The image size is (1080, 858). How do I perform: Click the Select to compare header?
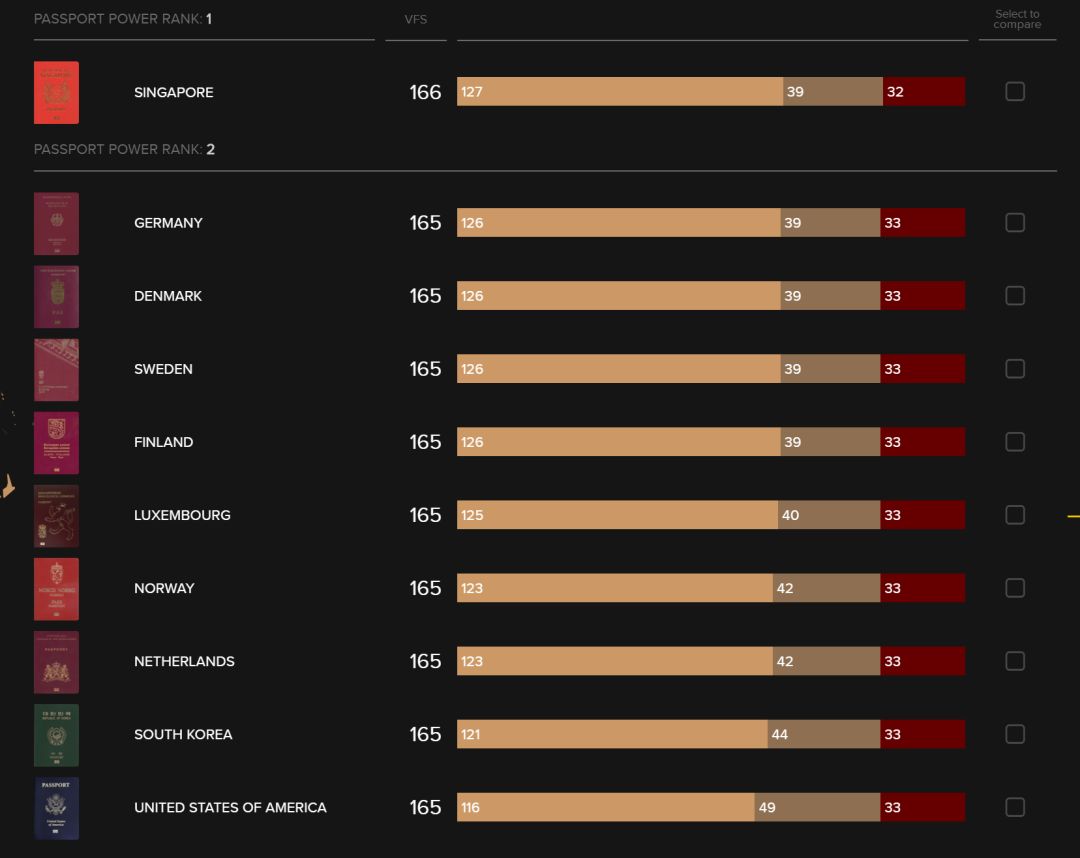pyautogui.click(x=1017, y=19)
